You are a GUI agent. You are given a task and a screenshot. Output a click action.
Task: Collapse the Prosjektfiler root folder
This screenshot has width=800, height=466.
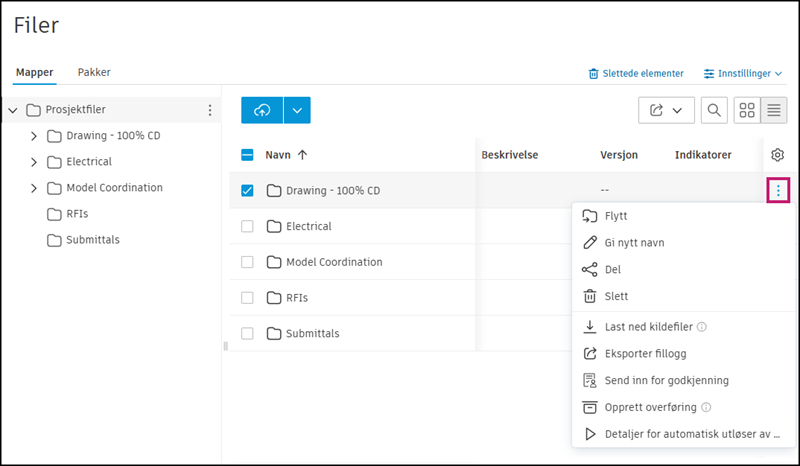[13, 110]
